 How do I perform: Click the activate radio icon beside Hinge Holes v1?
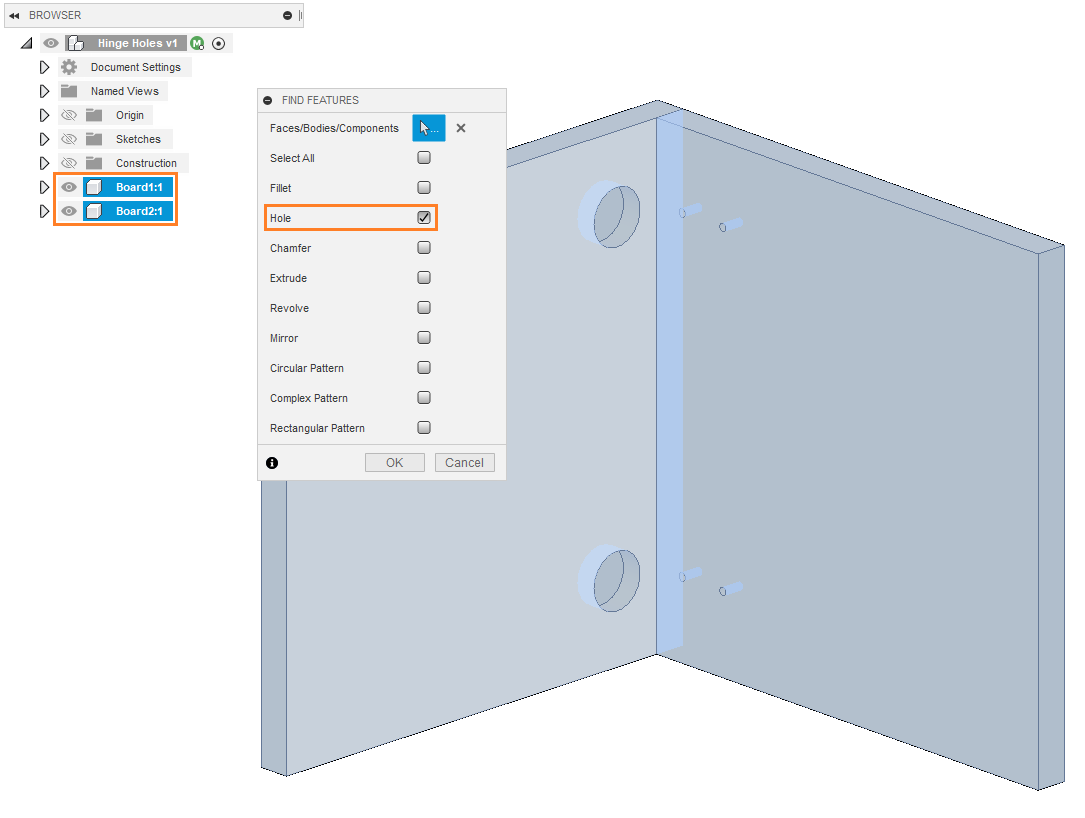pyautogui.click(x=219, y=43)
